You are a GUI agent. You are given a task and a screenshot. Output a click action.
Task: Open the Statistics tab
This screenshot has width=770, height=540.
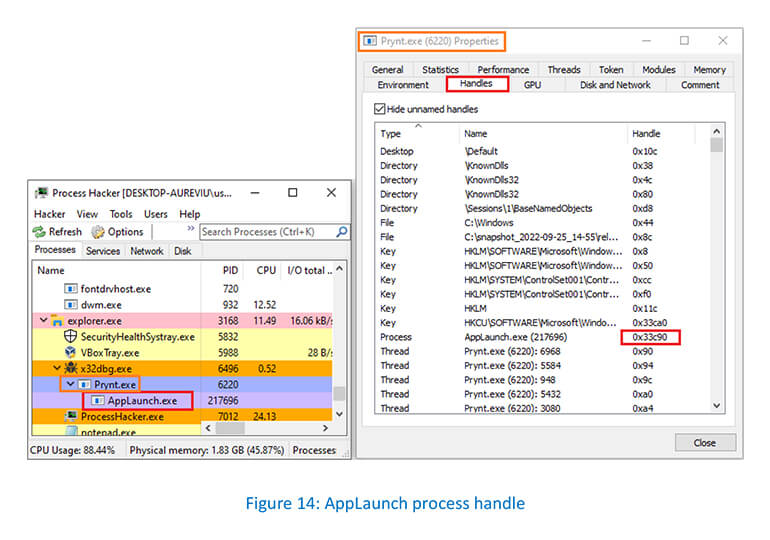tap(440, 70)
